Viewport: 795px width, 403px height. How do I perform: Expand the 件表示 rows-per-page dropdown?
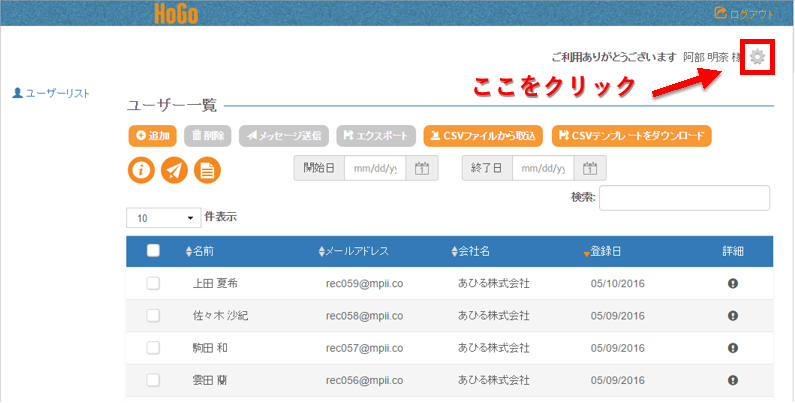click(x=163, y=218)
